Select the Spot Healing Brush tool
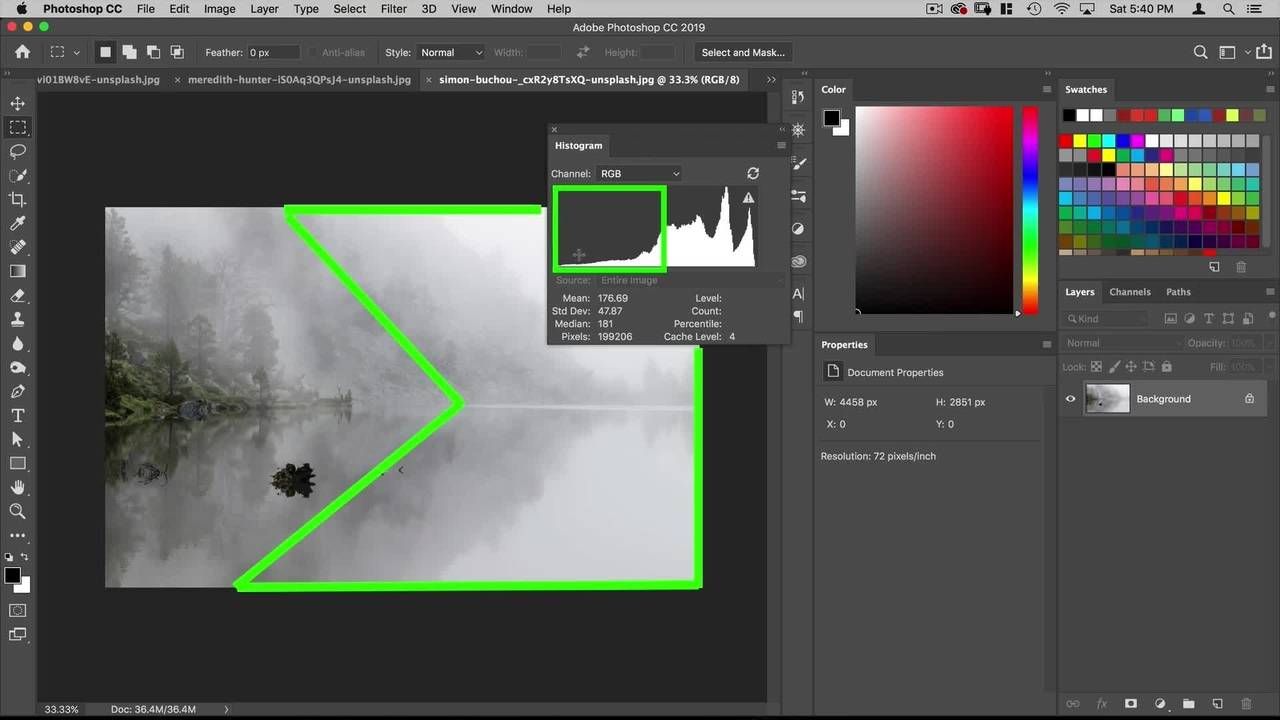1280x720 pixels. tap(18, 247)
